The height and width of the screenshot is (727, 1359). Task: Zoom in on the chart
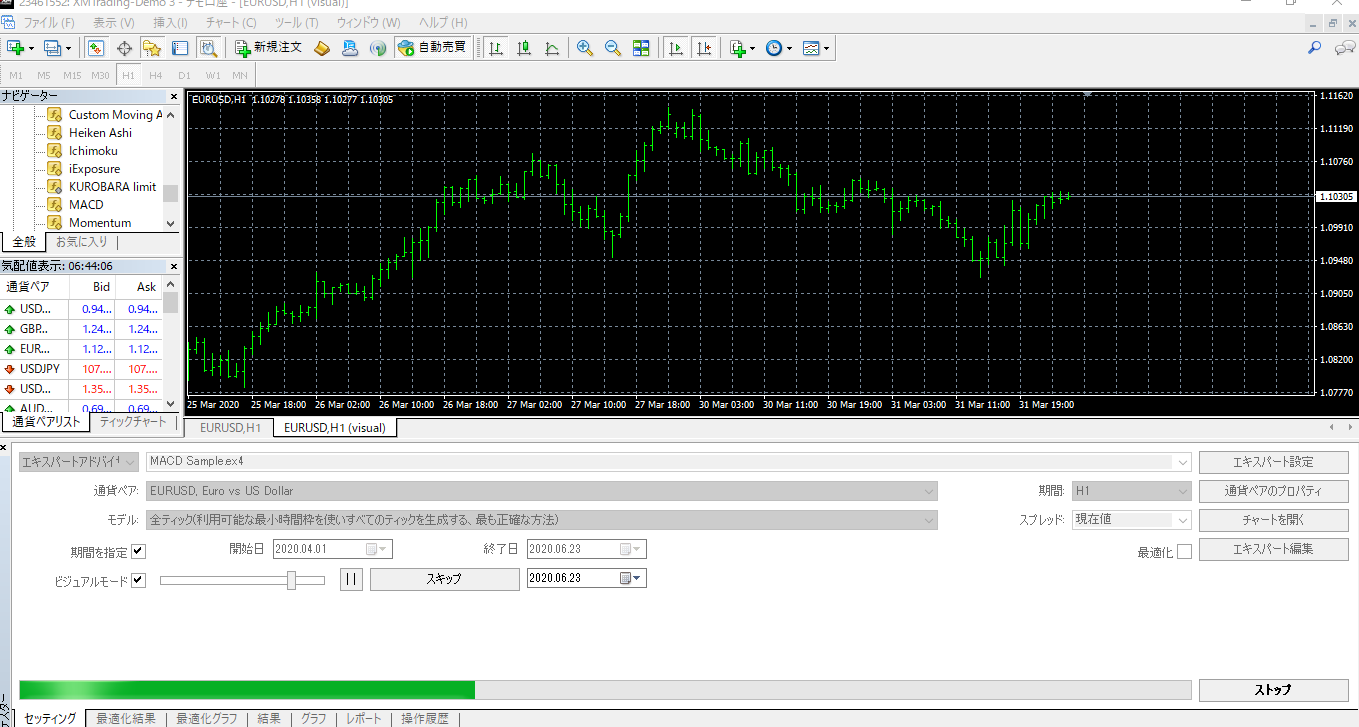tap(585, 47)
